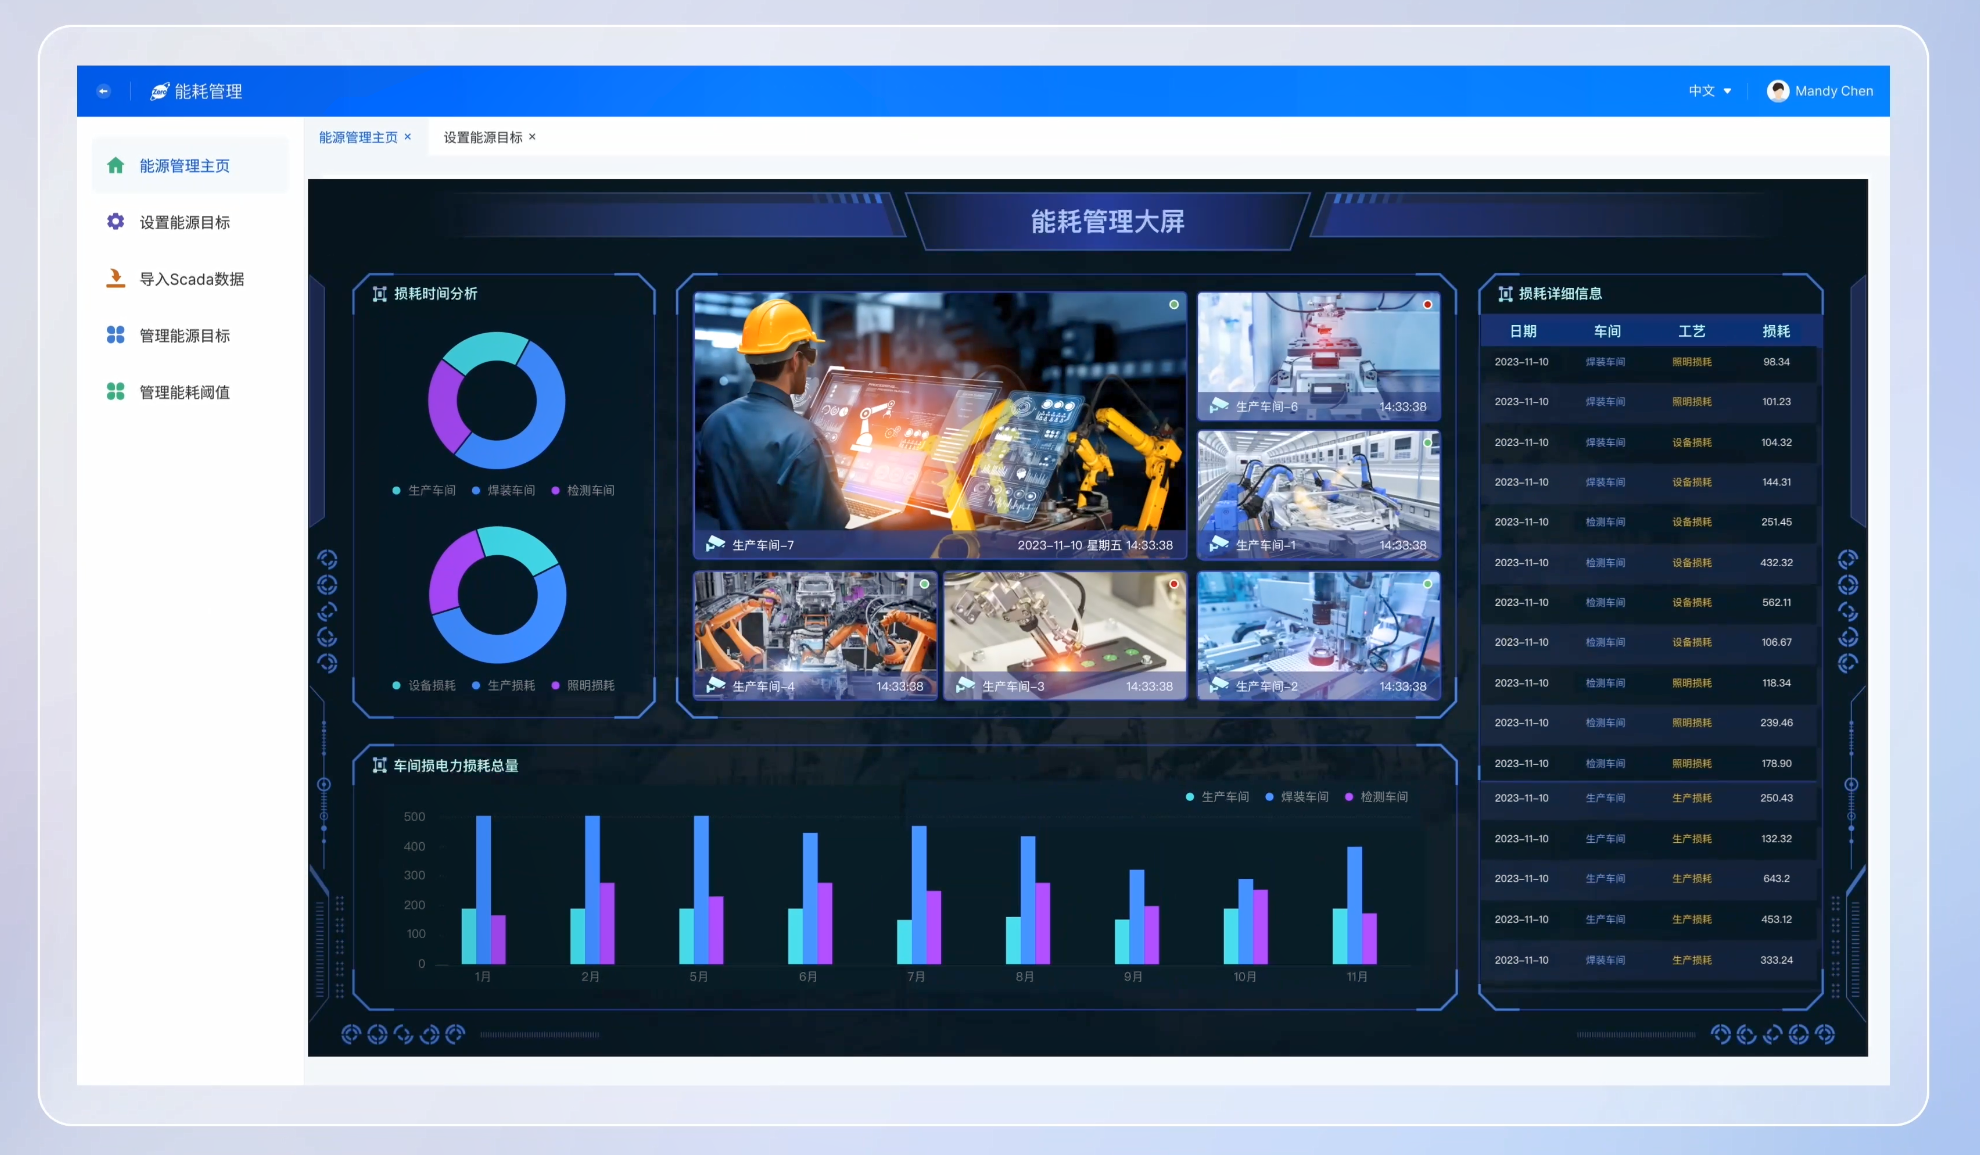Click the blue grid icon for 管理能源目标
Screen dimensions: 1980x1155
(x=116, y=335)
